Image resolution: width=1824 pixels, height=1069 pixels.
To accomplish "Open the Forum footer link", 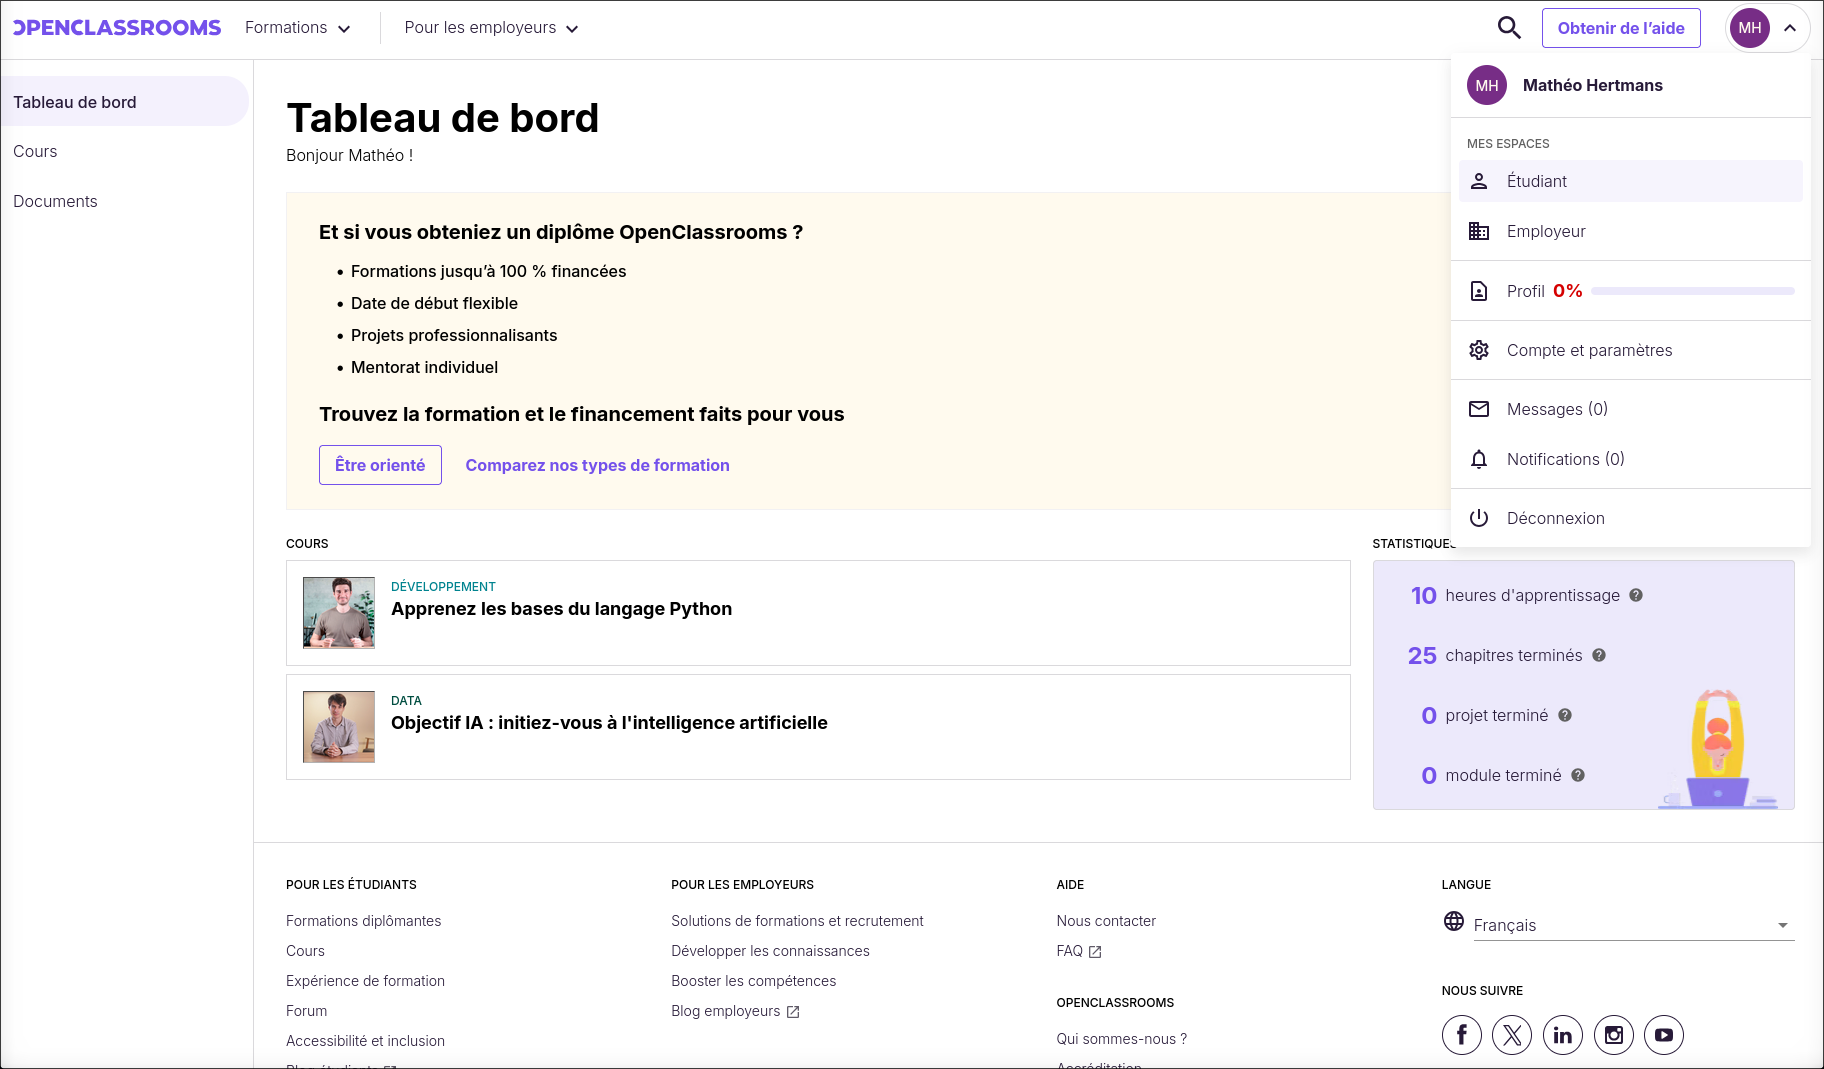I will [x=306, y=1011].
